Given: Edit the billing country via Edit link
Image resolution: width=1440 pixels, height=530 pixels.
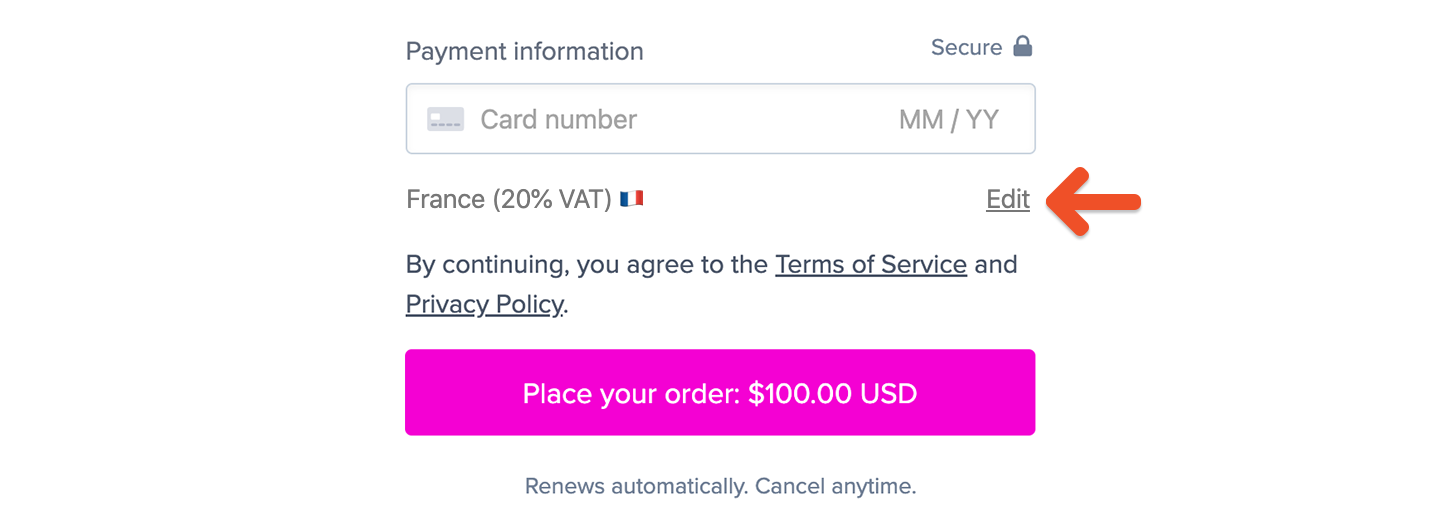Looking at the screenshot, I should click(1008, 200).
